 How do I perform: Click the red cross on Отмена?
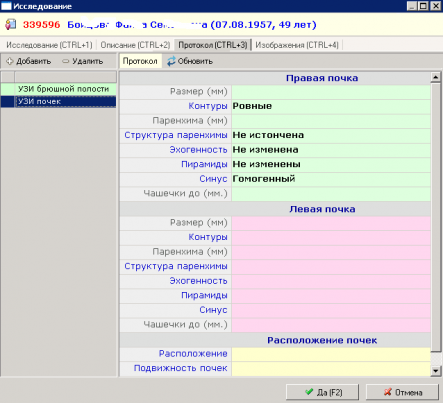click(387, 392)
